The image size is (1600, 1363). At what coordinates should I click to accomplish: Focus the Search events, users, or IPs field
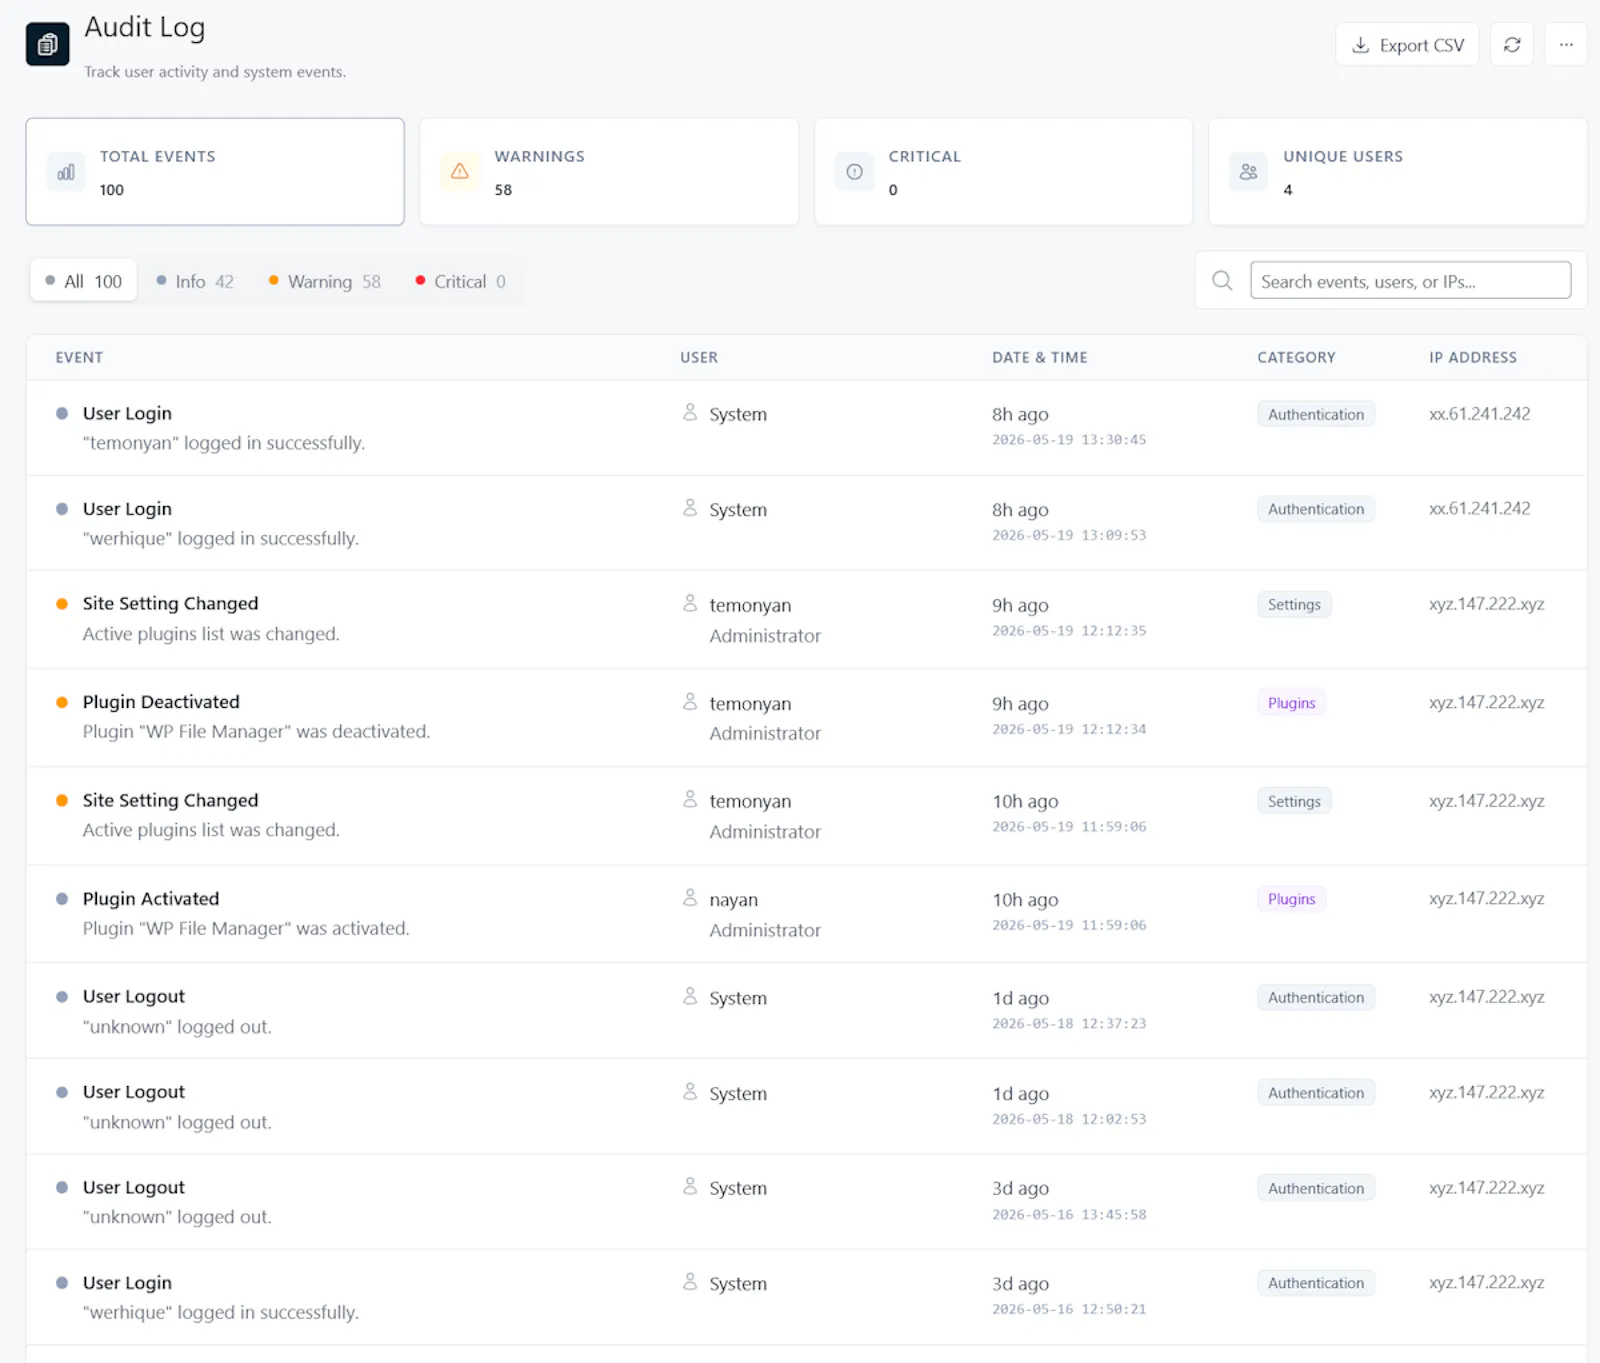tap(1410, 280)
